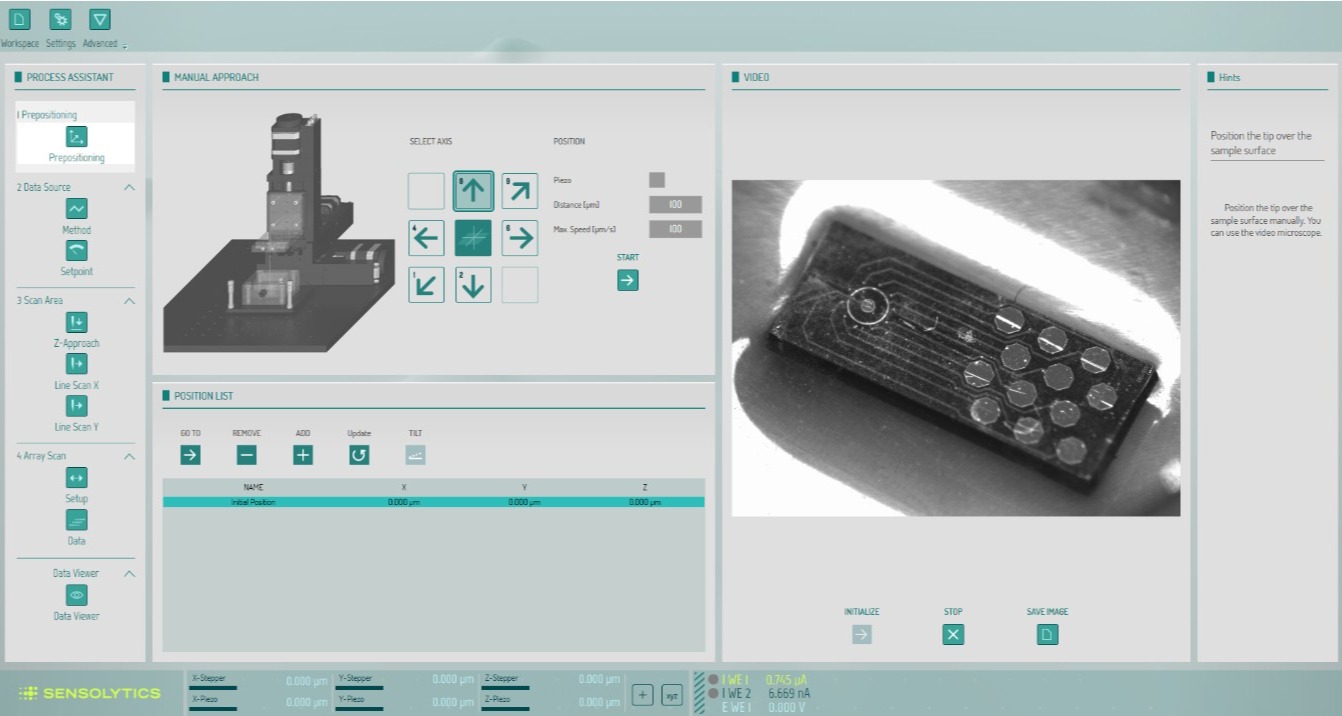Click the START arrow button
1342x716 pixels.
click(x=628, y=281)
